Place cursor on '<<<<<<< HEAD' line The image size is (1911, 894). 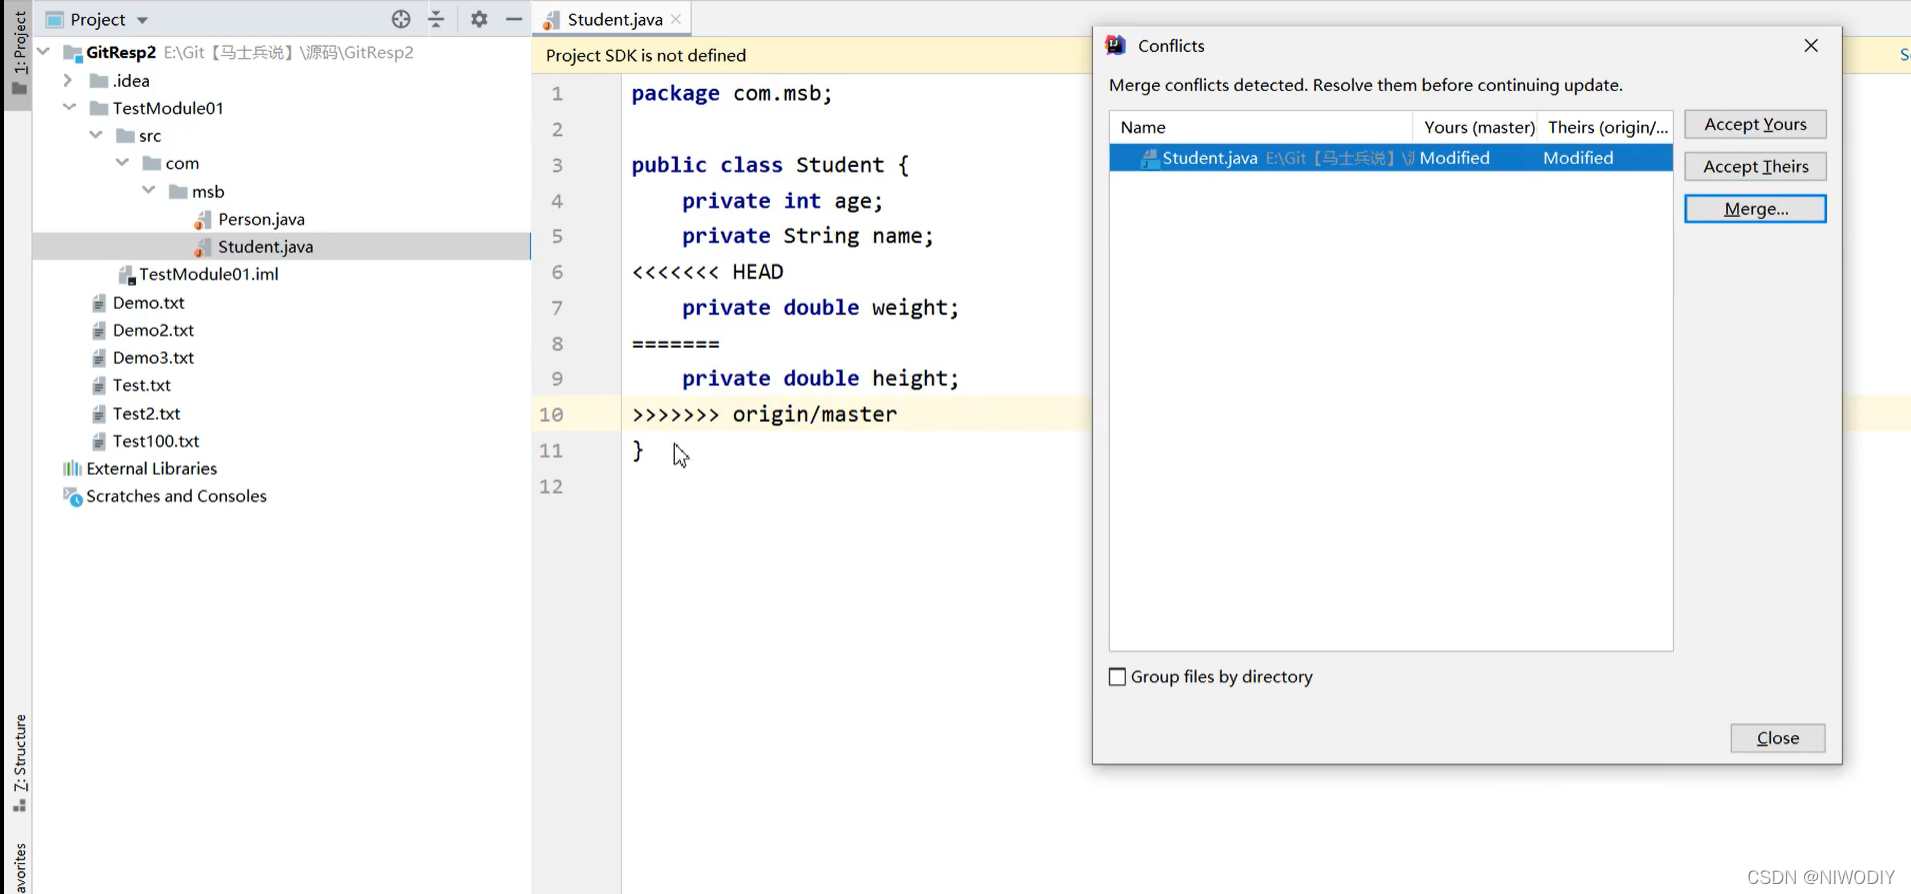point(707,272)
